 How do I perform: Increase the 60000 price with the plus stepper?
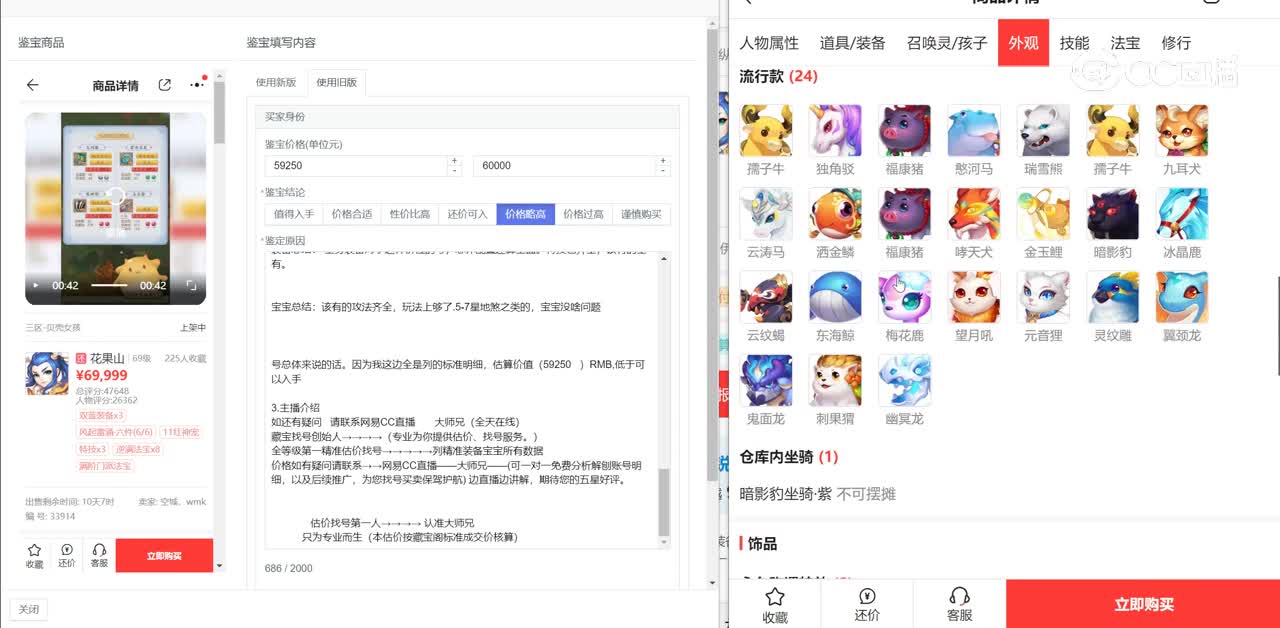tap(663, 160)
